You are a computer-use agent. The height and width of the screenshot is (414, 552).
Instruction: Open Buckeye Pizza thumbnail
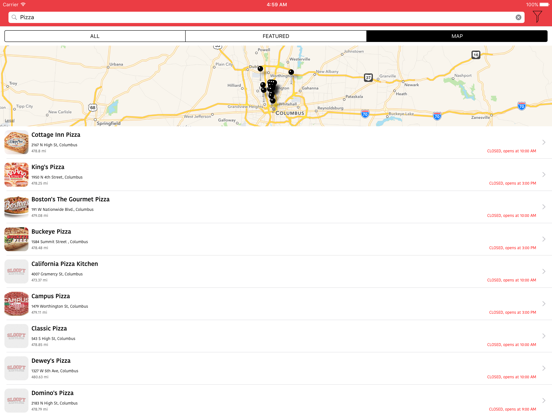(16, 239)
